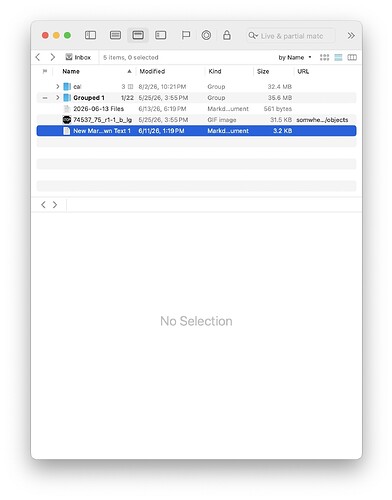
Task: Click the New Mar...wn Text 1 document icon
Action: pos(67,131)
